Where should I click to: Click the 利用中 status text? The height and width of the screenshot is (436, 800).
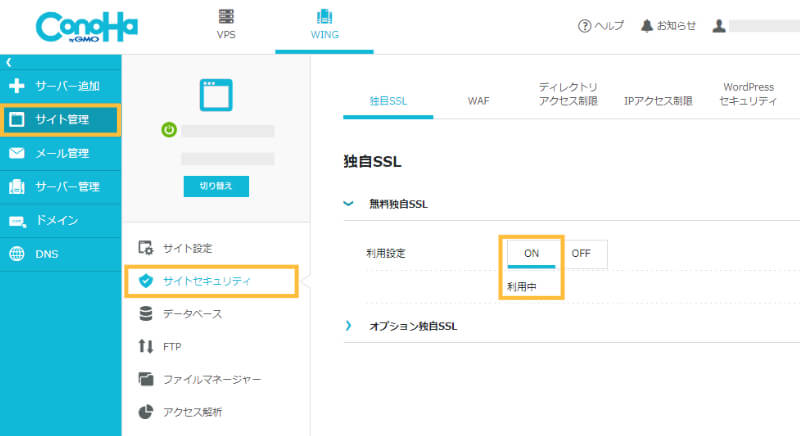click(x=521, y=287)
